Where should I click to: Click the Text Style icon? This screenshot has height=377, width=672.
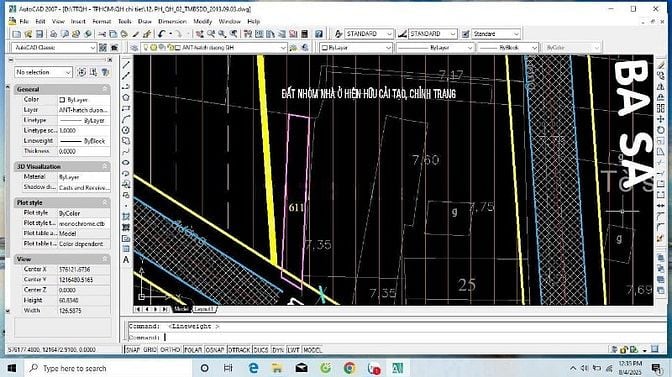tap(338, 34)
